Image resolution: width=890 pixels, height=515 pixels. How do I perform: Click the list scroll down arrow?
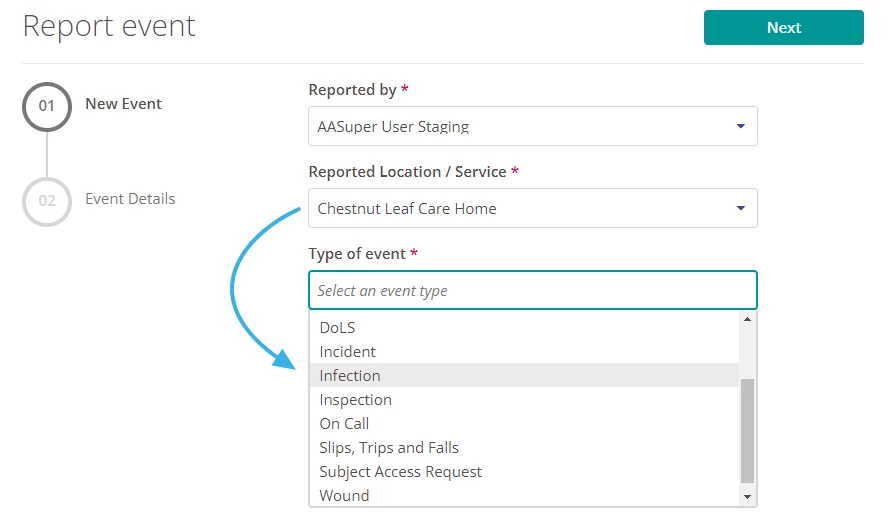[x=746, y=496]
